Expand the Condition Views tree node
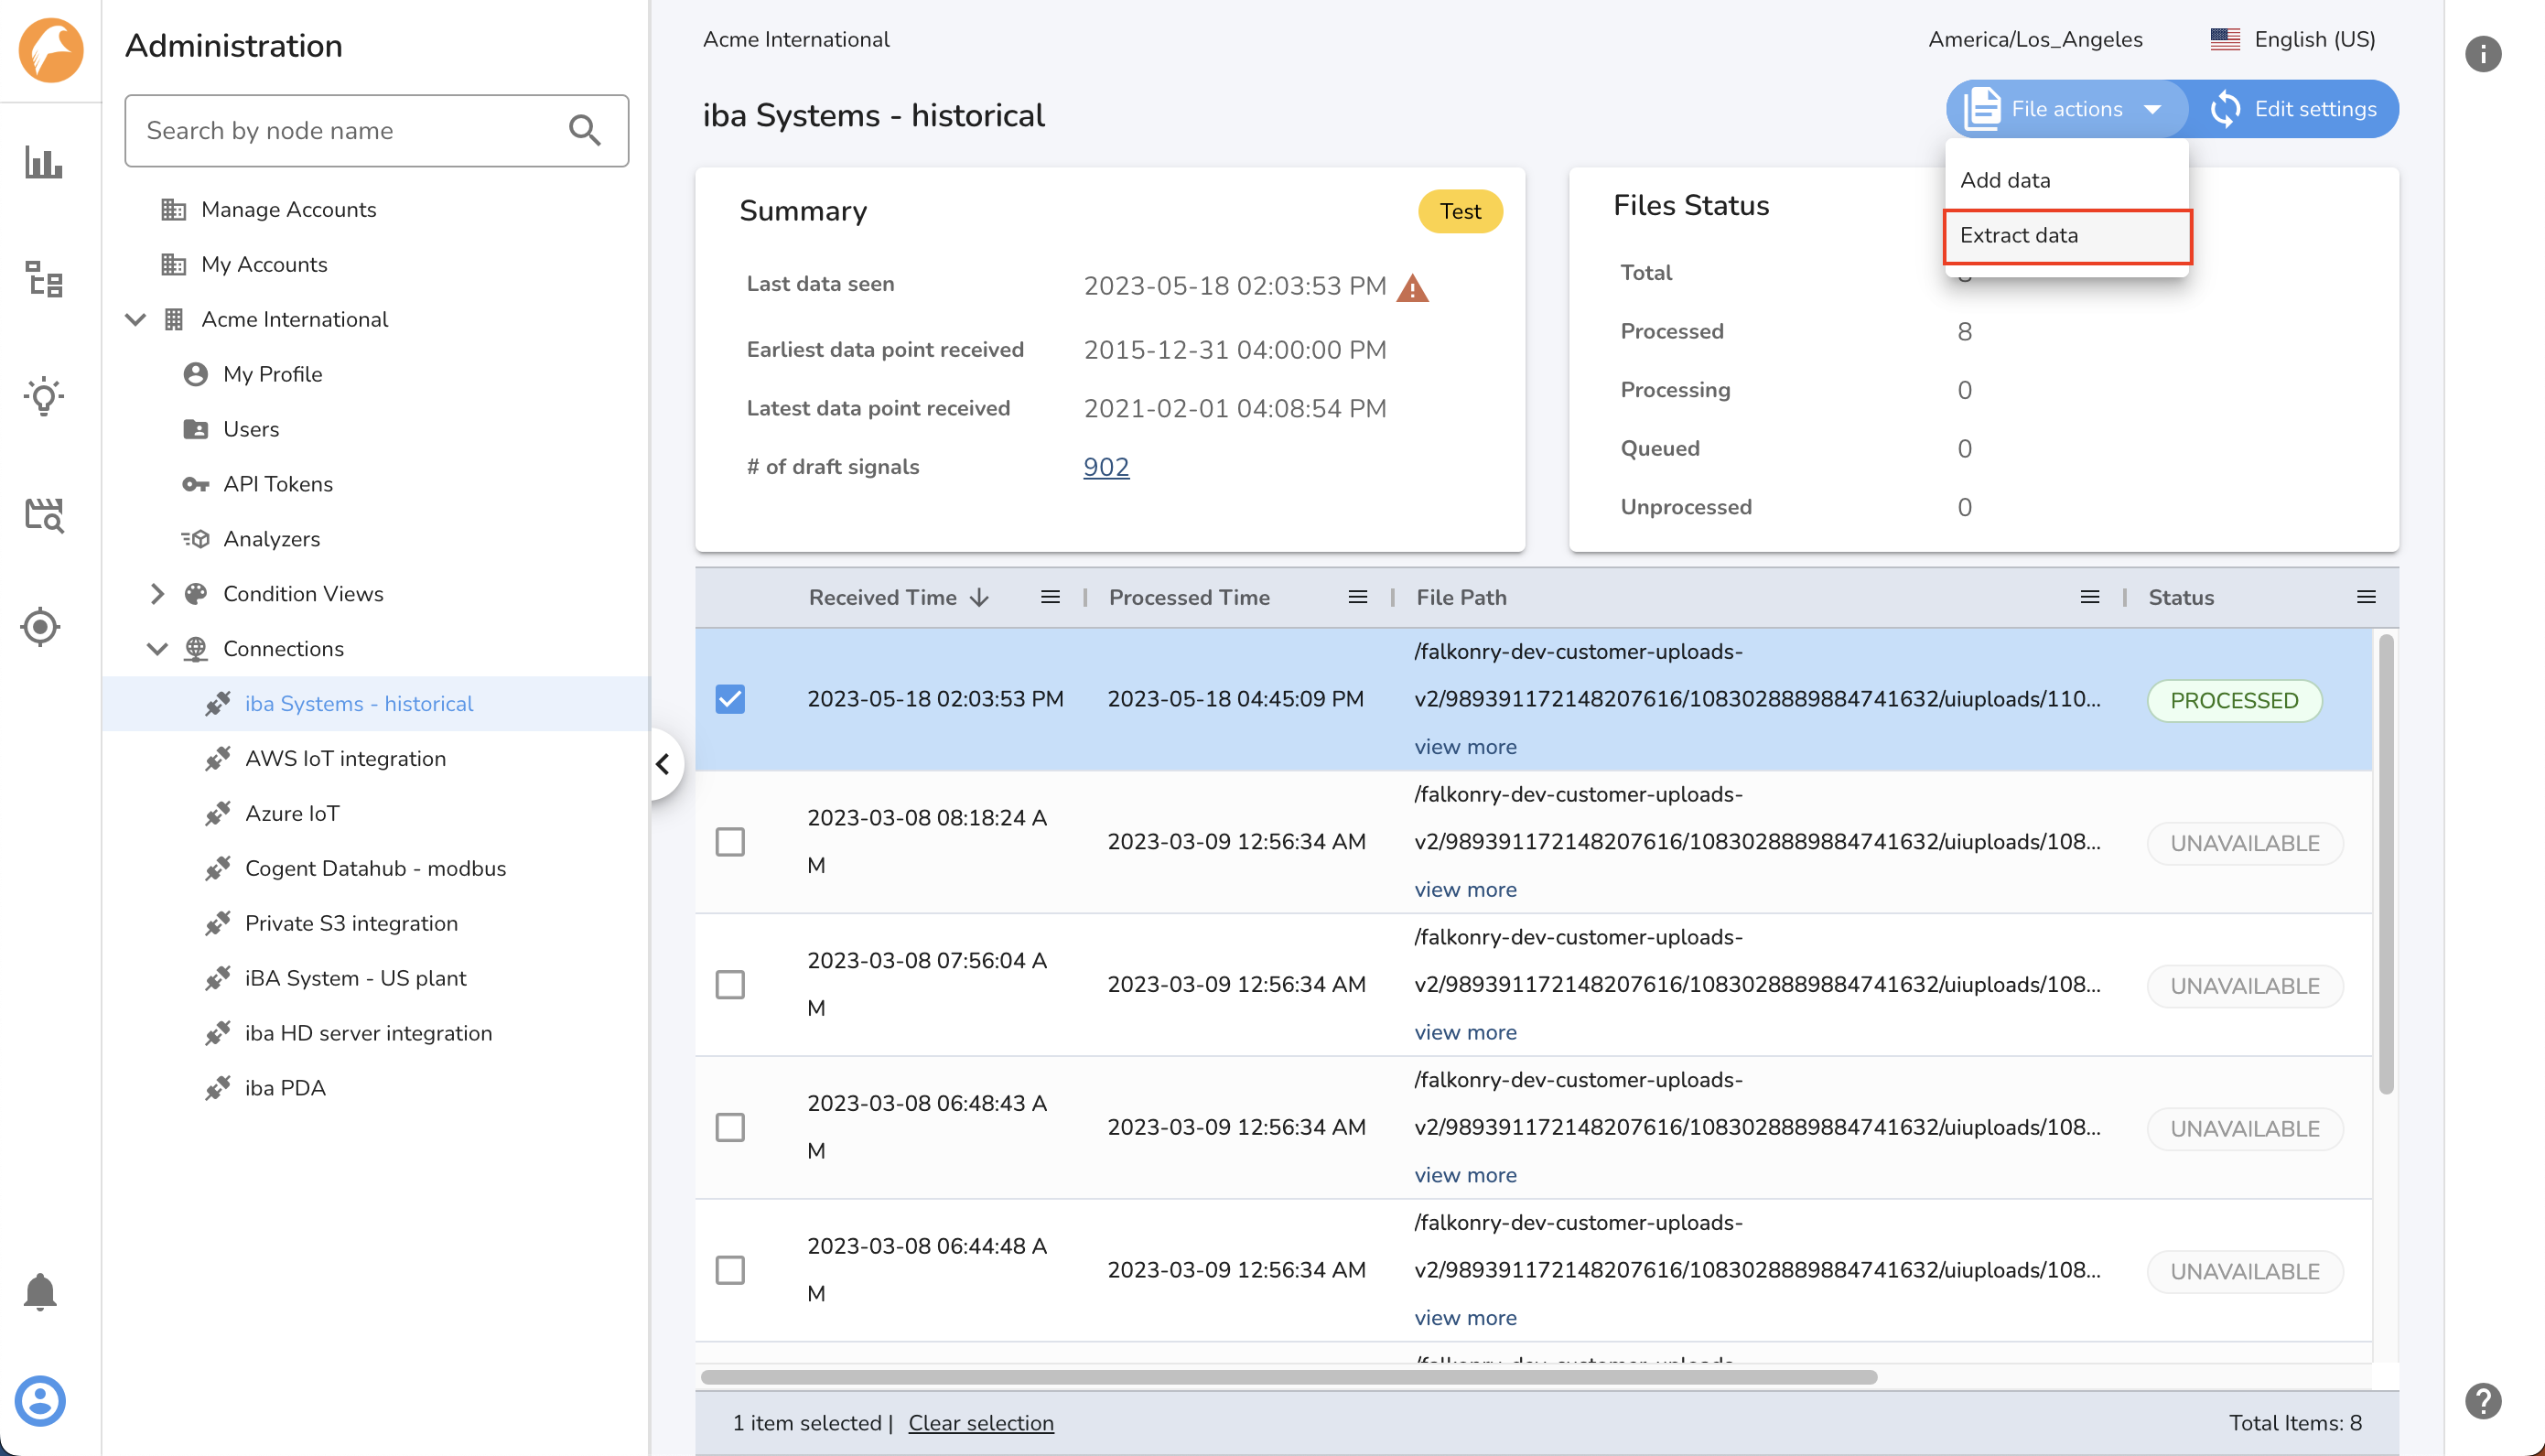This screenshot has width=2545, height=1456. point(157,594)
